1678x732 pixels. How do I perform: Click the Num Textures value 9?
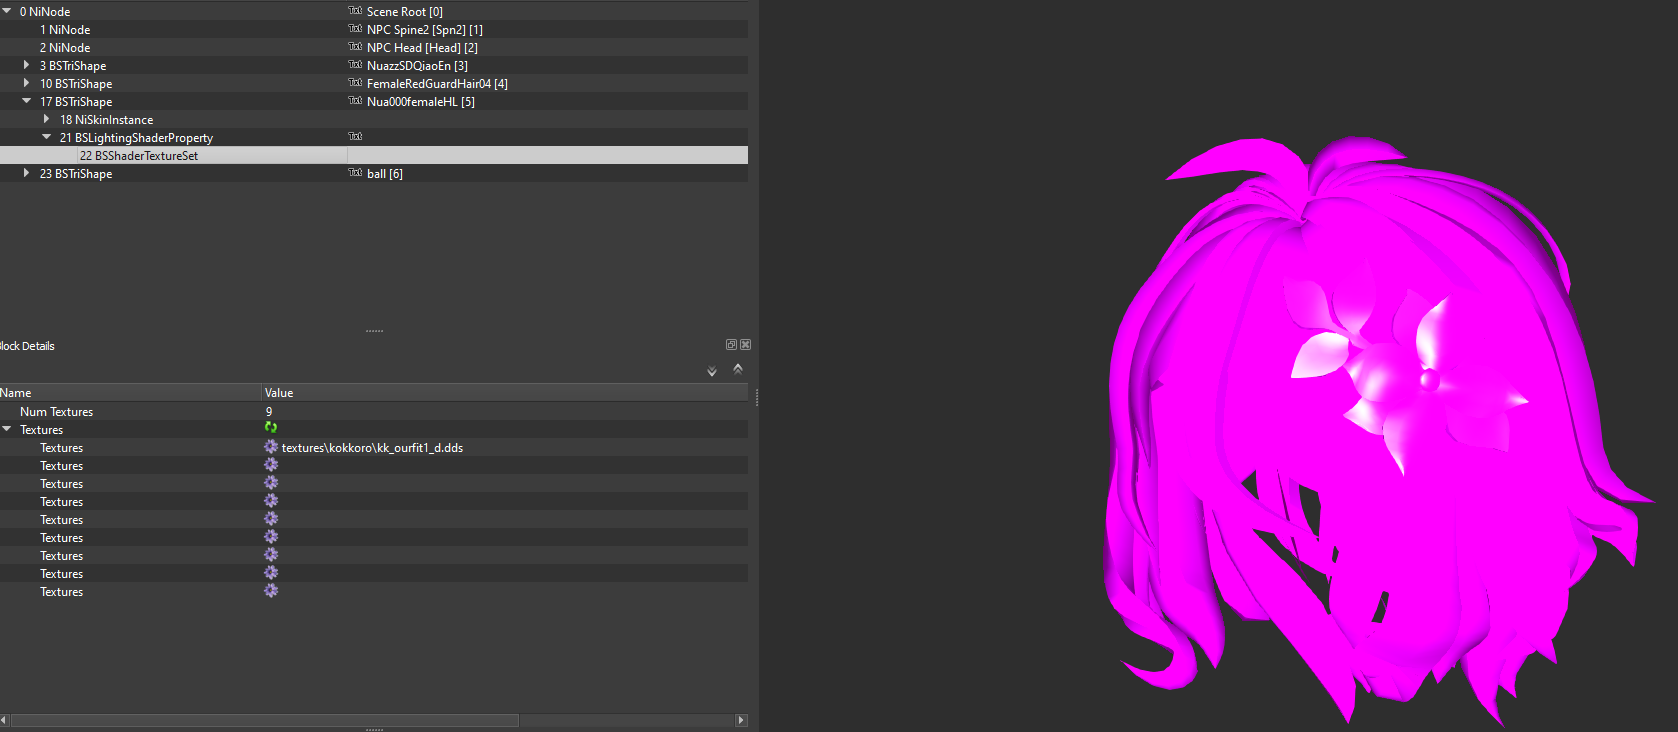click(269, 412)
